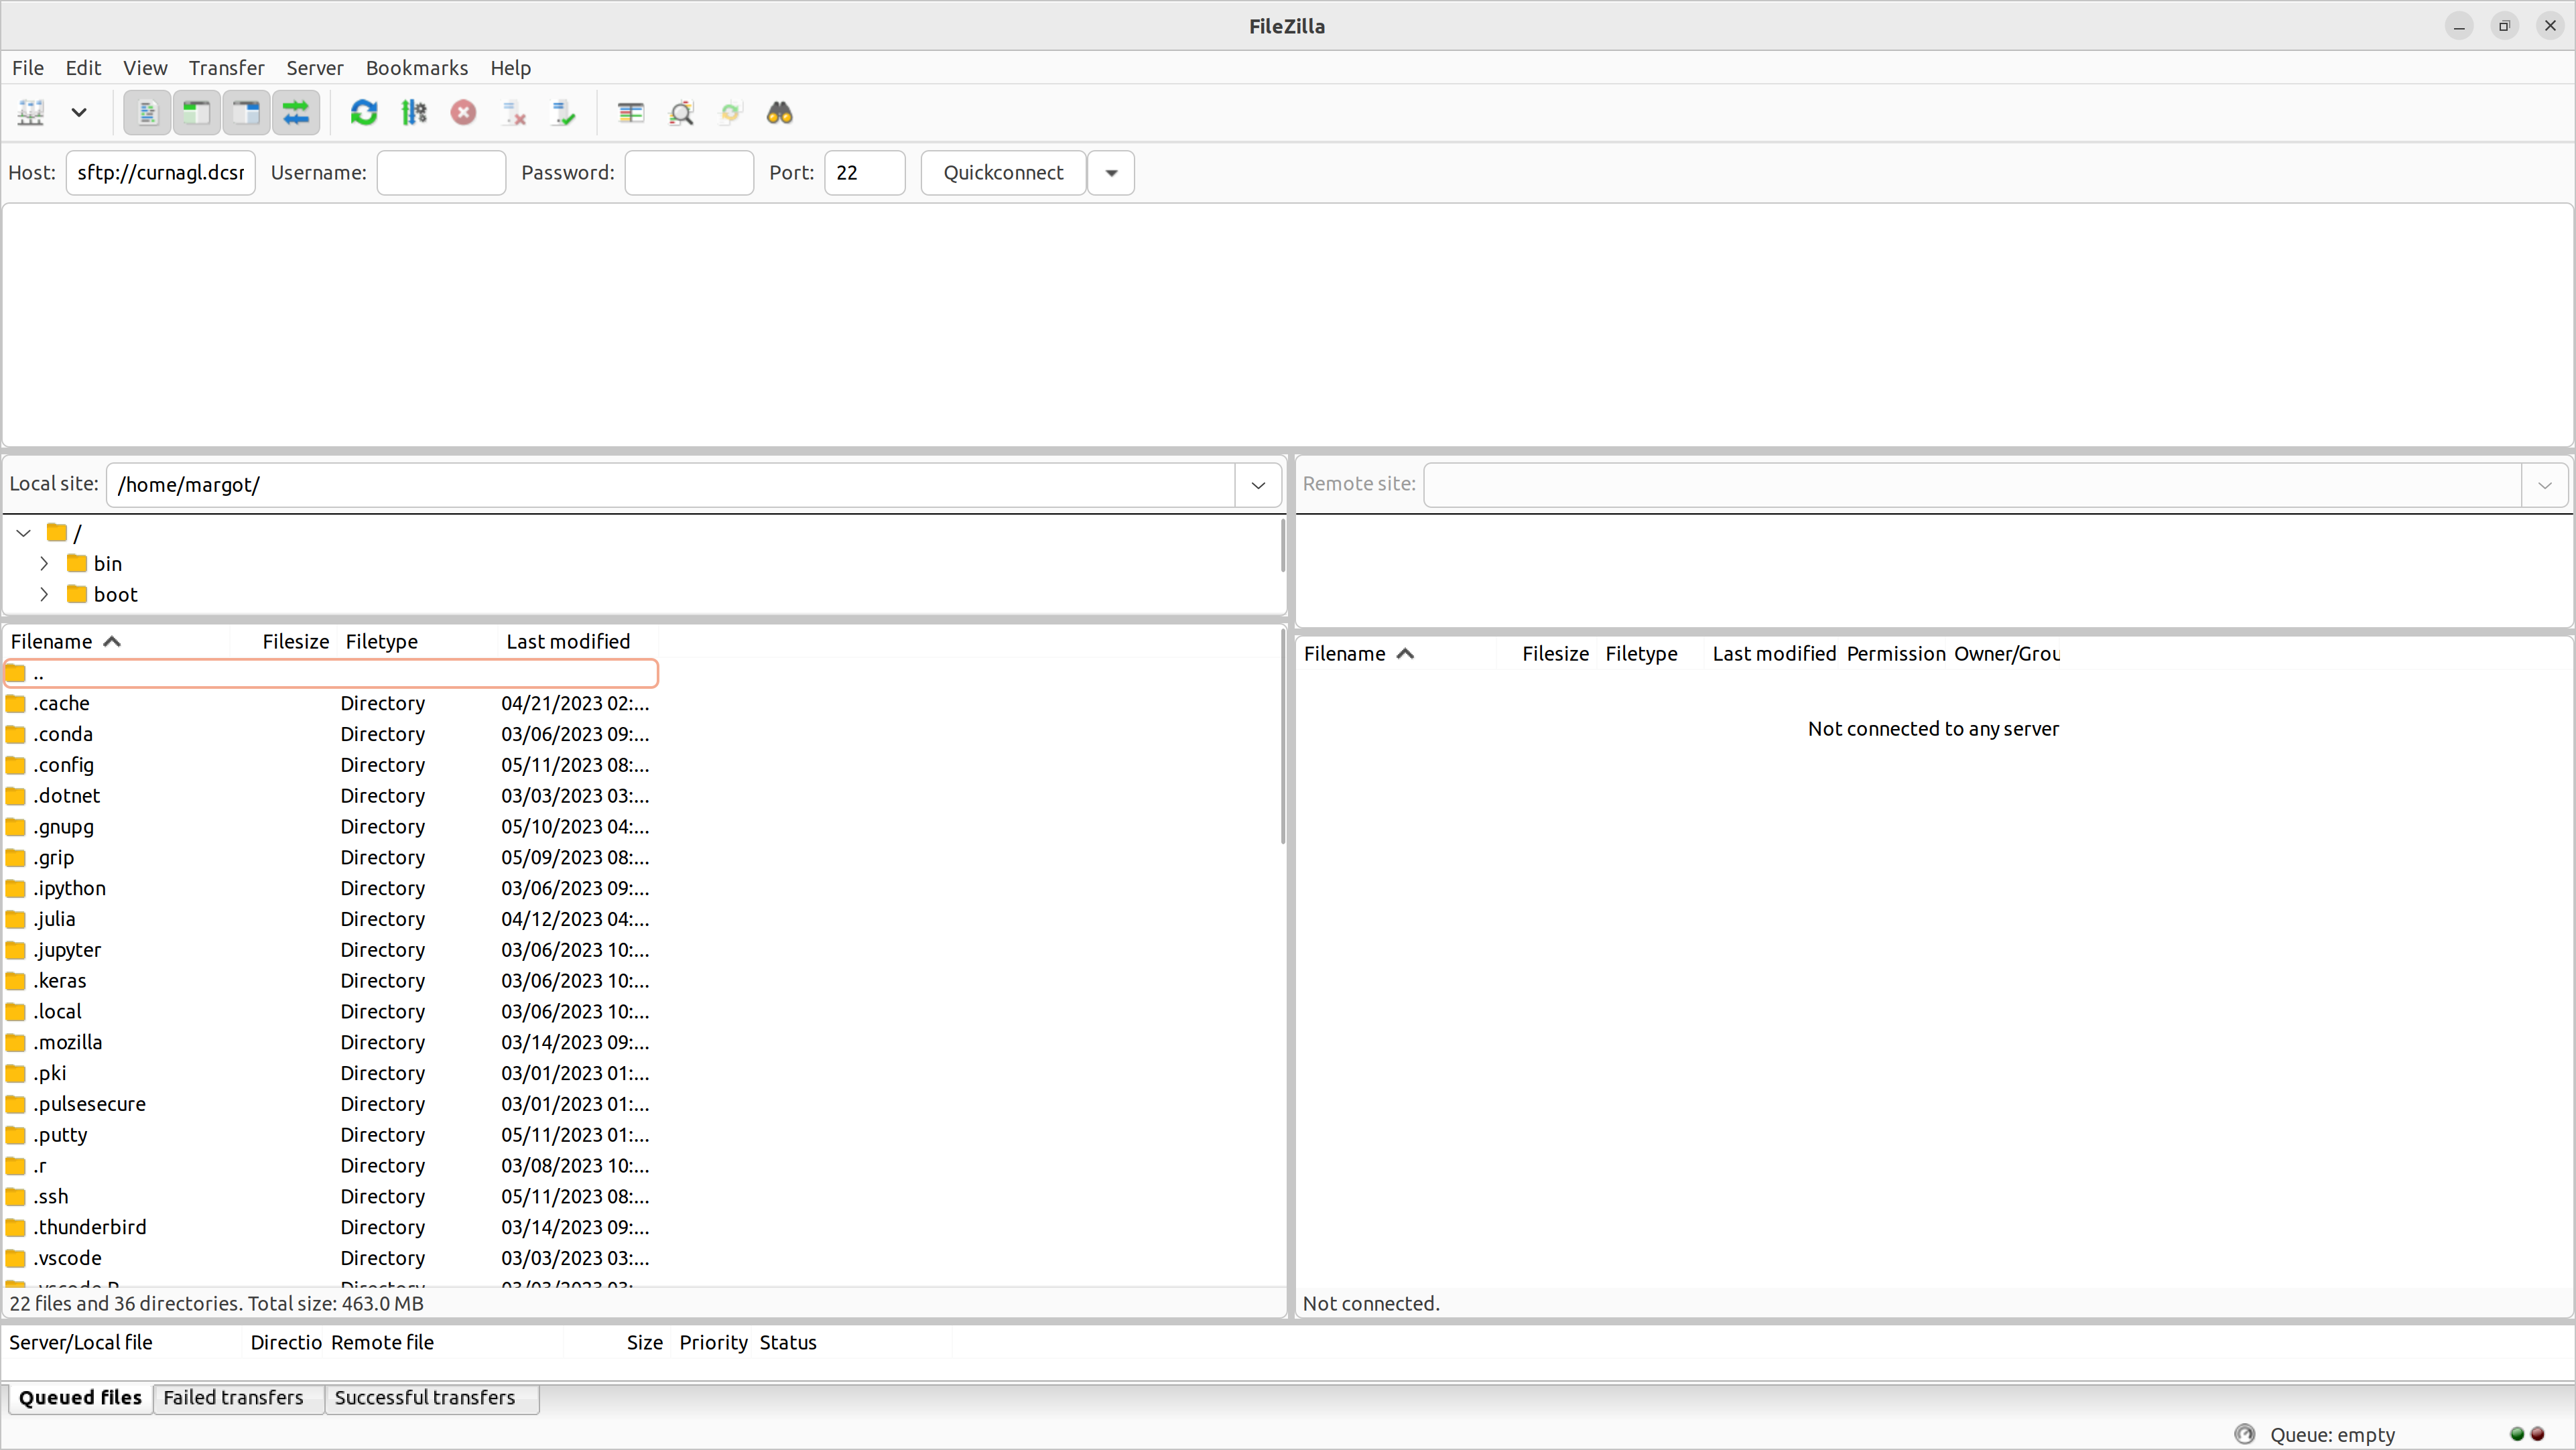Toggle directory comparison icon
The width and height of the screenshot is (2576, 1450).
click(x=681, y=113)
